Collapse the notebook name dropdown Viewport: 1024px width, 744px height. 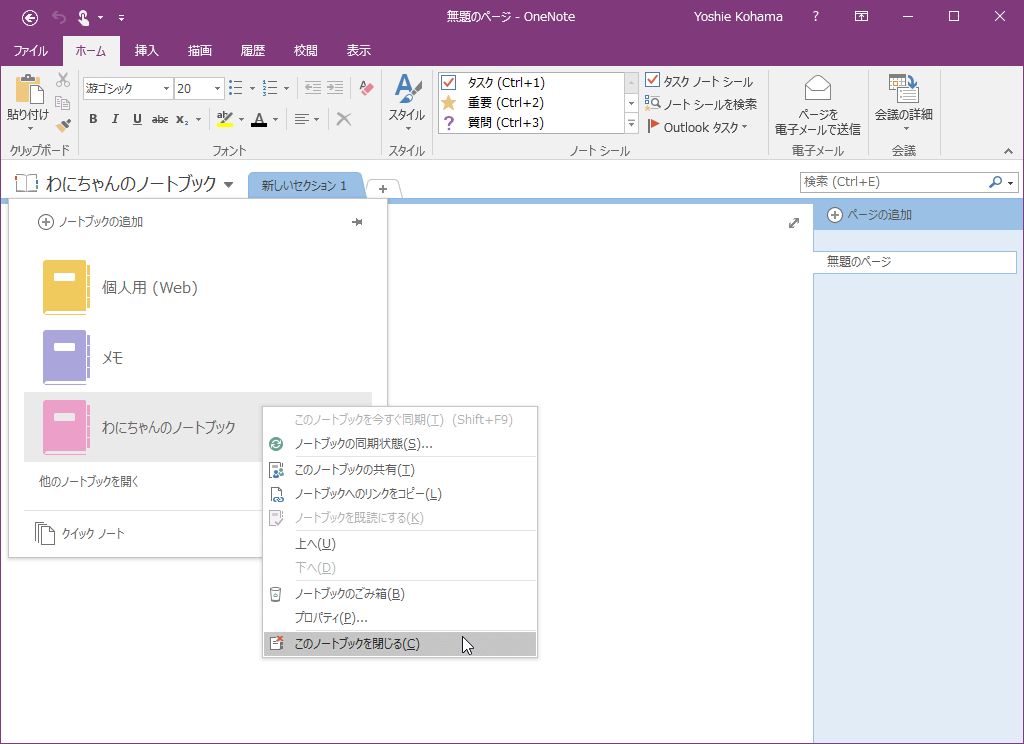(x=228, y=185)
